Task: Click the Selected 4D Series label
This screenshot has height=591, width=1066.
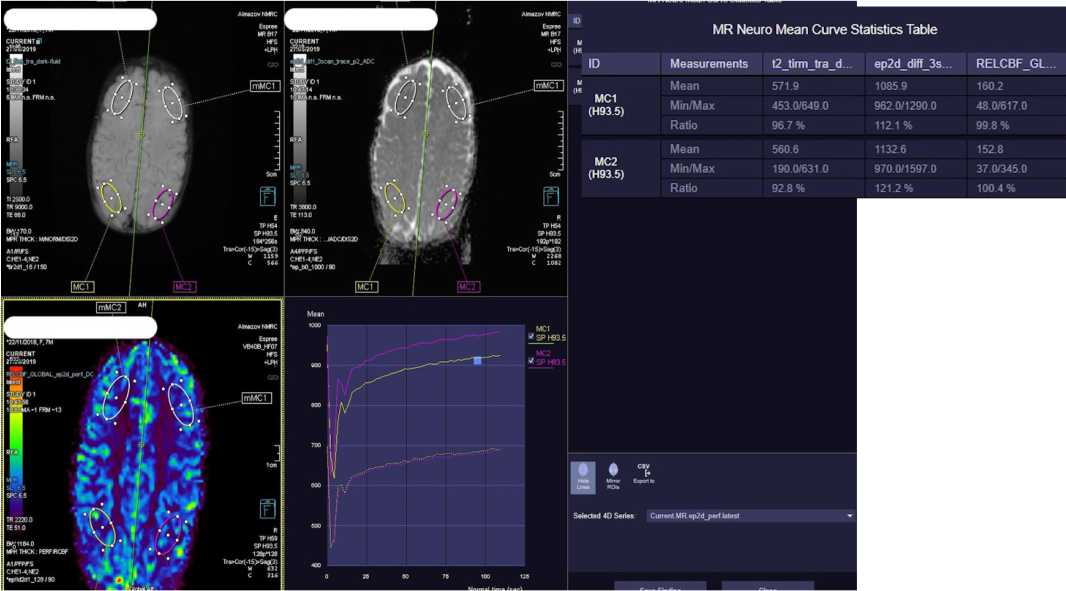Action: [x=604, y=516]
